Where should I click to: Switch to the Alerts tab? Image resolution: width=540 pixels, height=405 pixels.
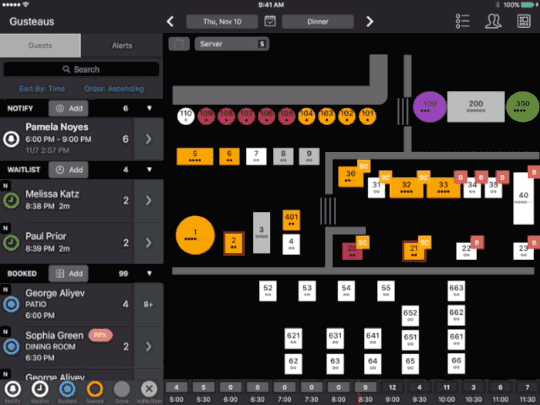(x=122, y=45)
